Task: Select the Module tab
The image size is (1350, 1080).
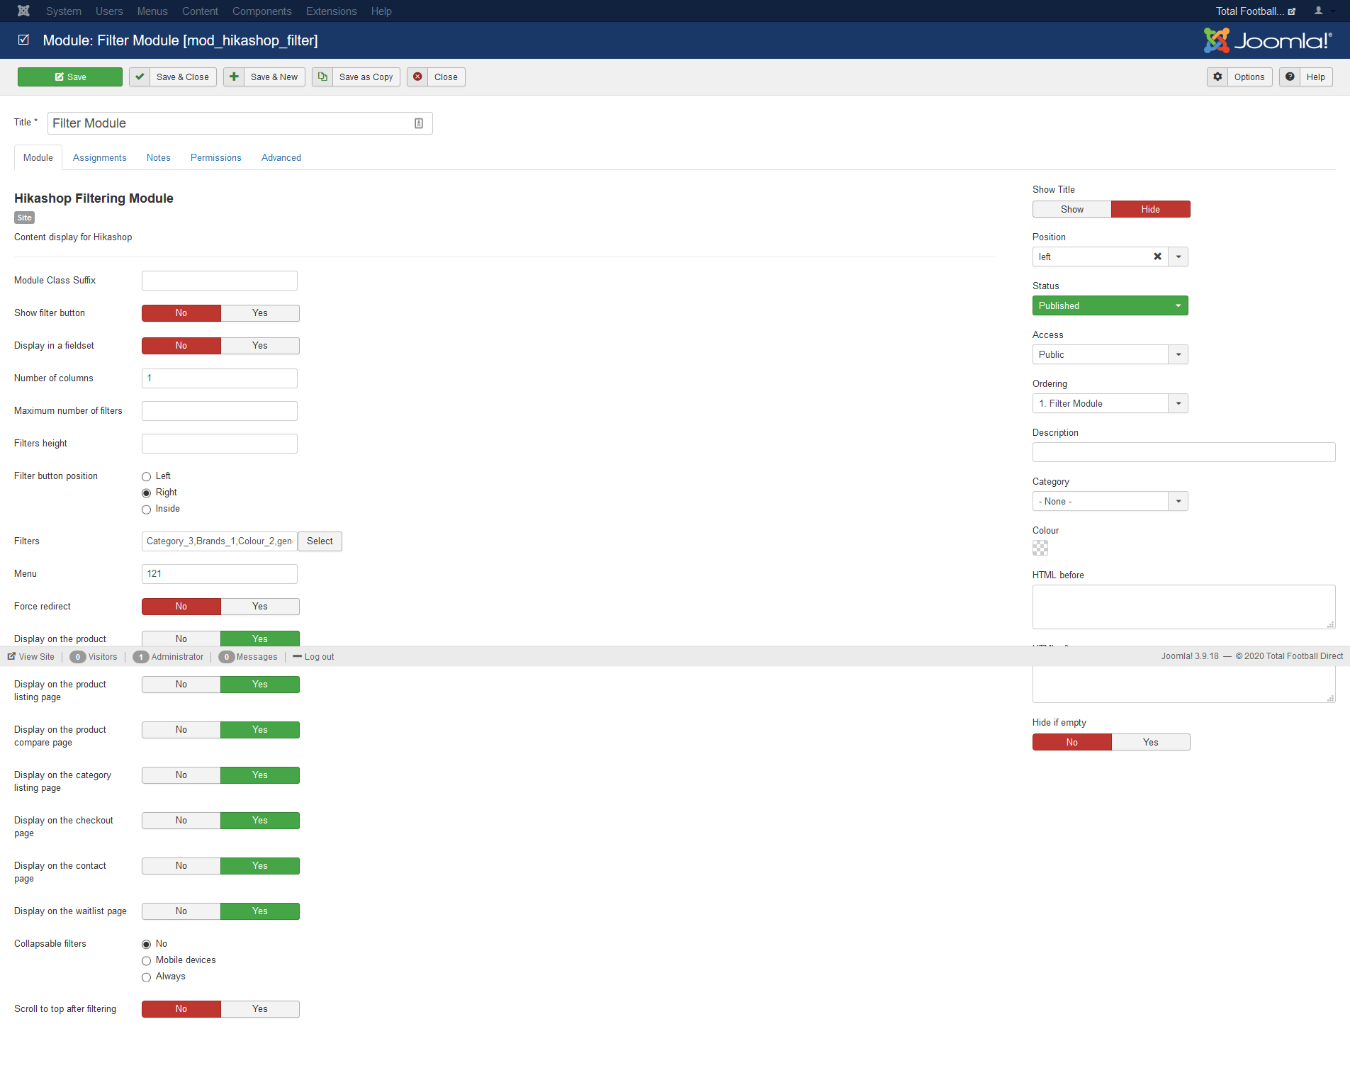Action: tap(38, 158)
